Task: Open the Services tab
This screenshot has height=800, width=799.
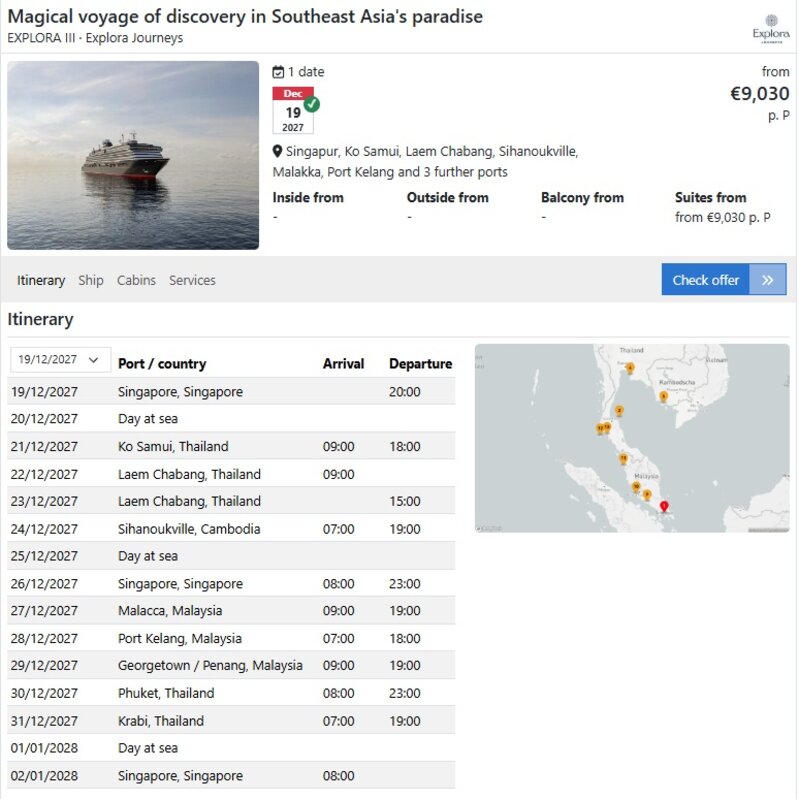Action: 192,280
